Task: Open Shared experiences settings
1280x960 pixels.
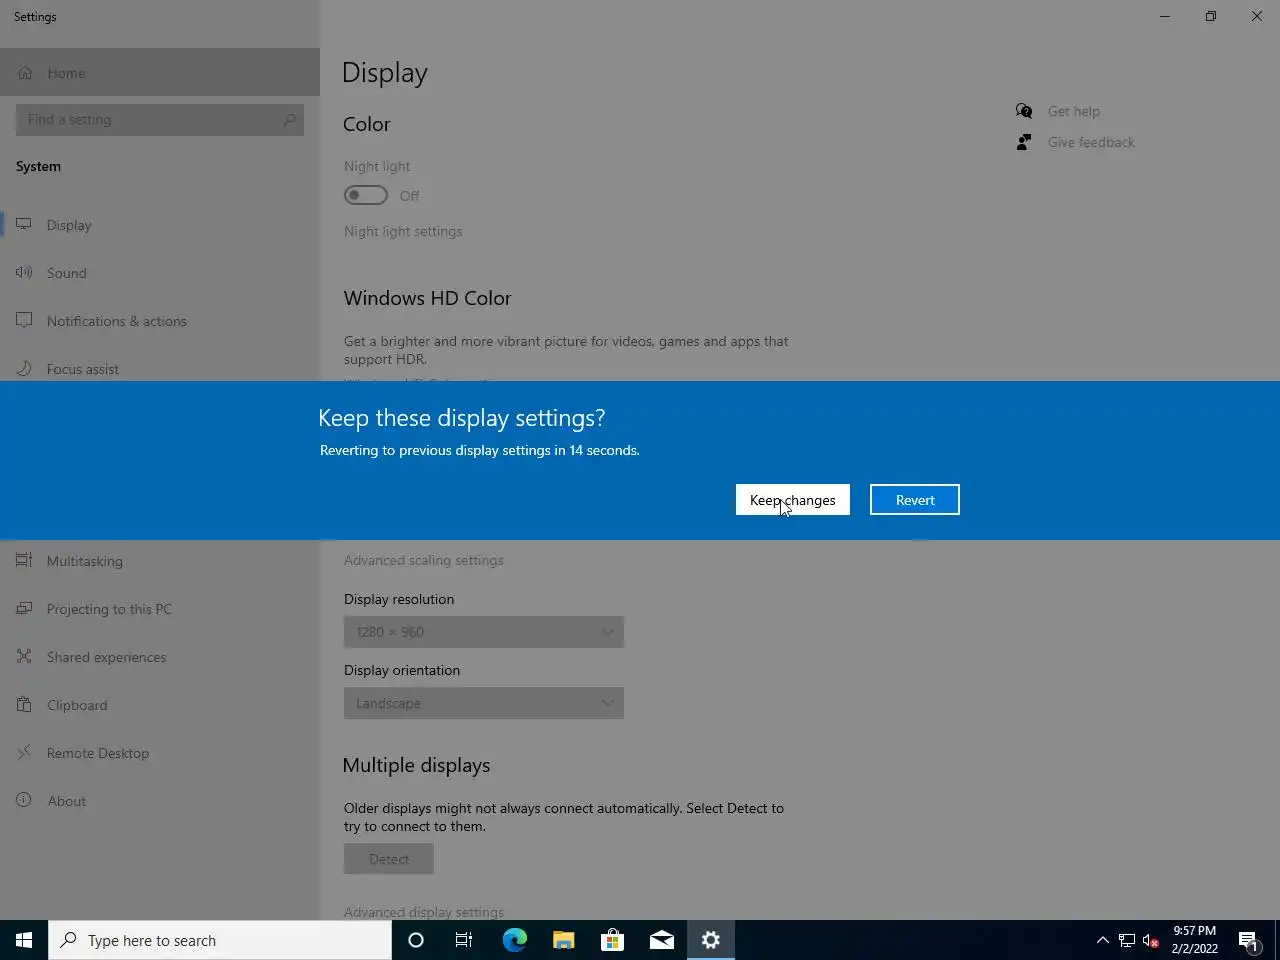Action: [x=160, y=657]
